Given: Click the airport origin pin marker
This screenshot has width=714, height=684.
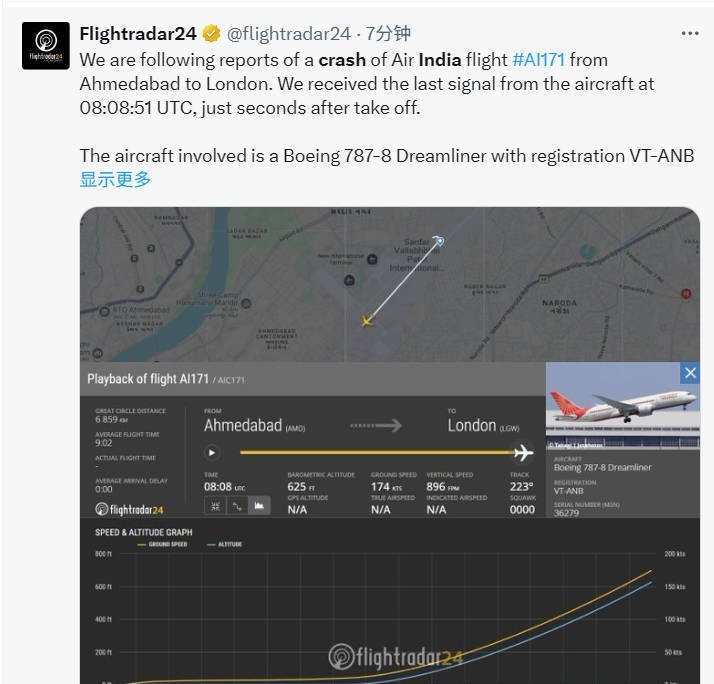Looking at the screenshot, I should point(439,240).
